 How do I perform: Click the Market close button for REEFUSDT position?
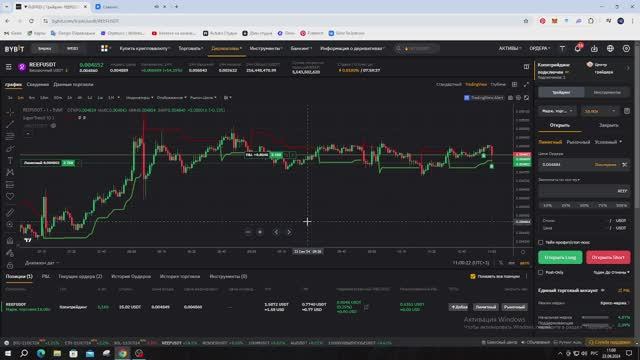point(514,307)
